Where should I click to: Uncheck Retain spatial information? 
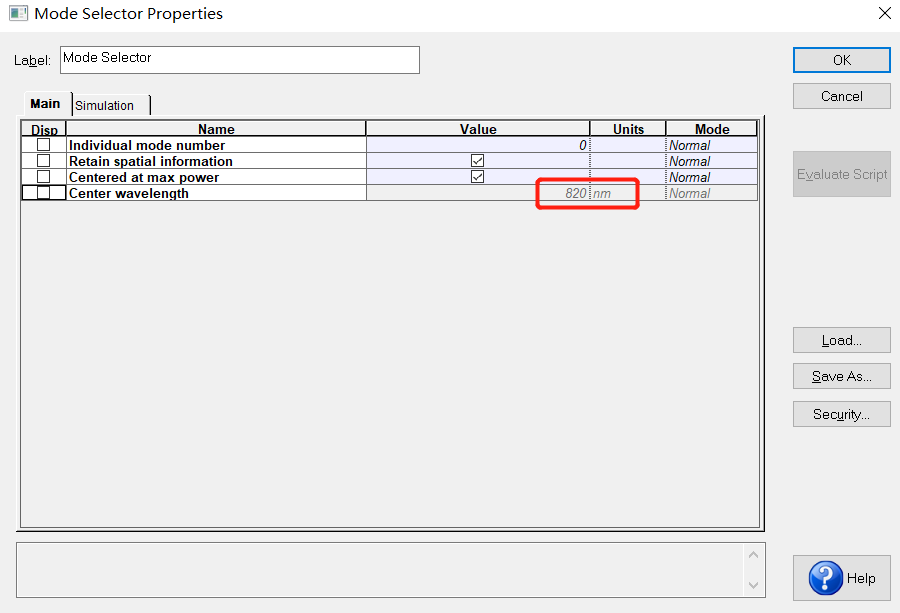click(477, 161)
